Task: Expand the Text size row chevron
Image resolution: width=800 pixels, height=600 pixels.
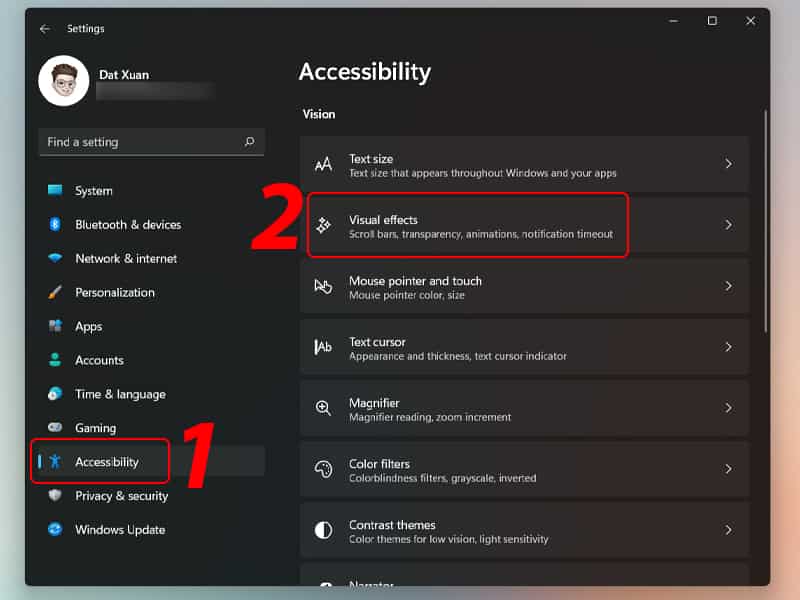Action: coord(729,165)
